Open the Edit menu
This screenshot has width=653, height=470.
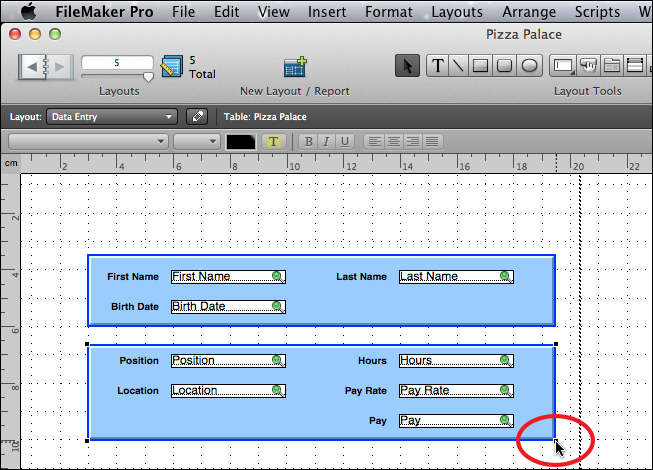click(227, 12)
